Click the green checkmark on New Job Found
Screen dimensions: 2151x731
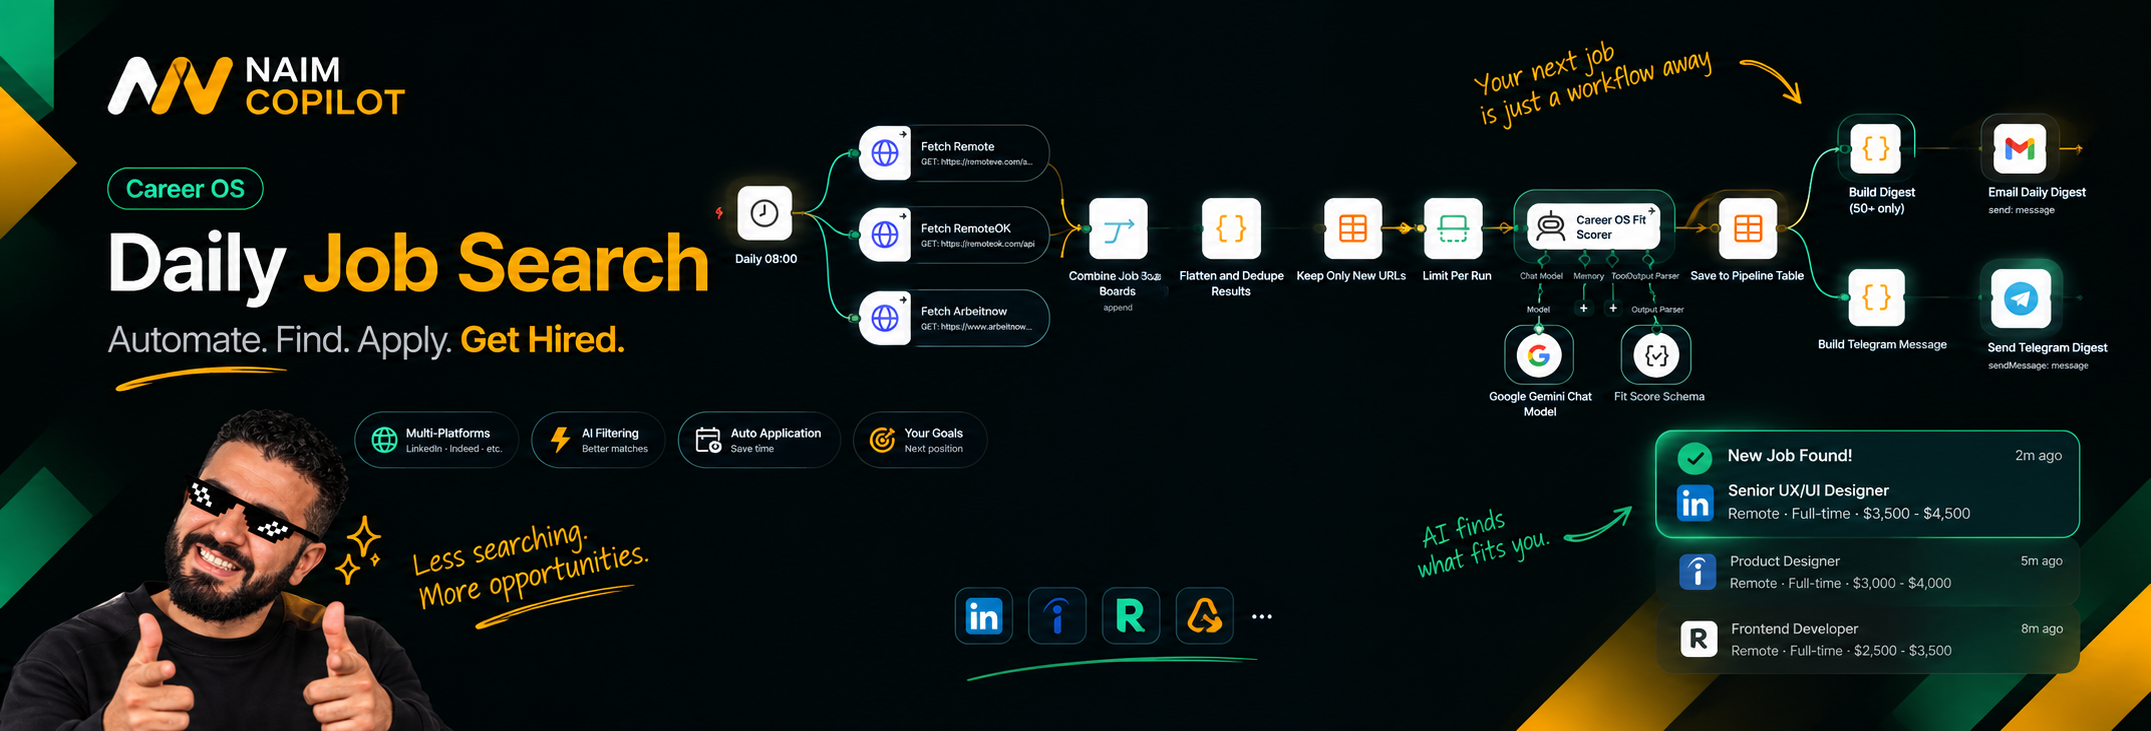(x=1694, y=458)
